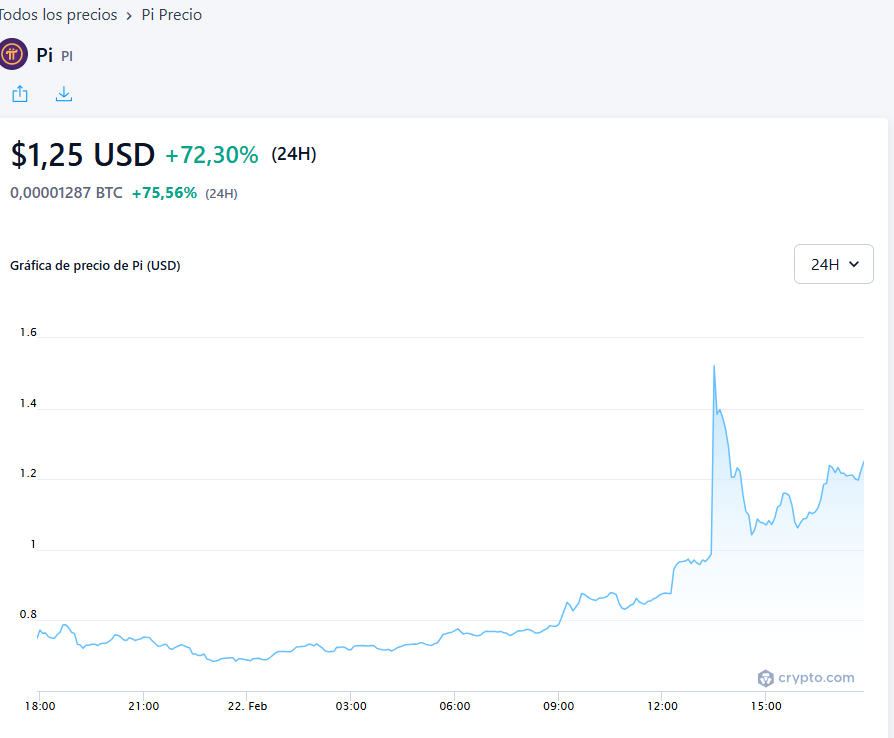Image resolution: width=894 pixels, height=738 pixels.
Task: Click the +72,30% change value
Action: click(x=212, y=155)
